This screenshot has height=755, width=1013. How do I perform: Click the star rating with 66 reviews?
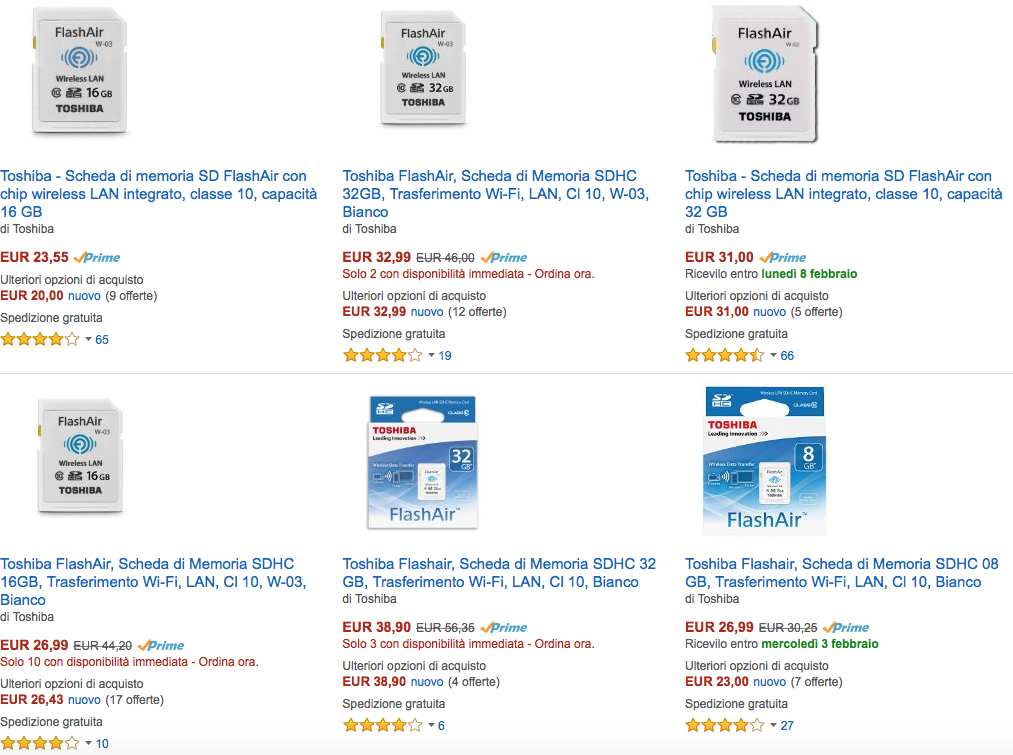[x=724, y=356]
